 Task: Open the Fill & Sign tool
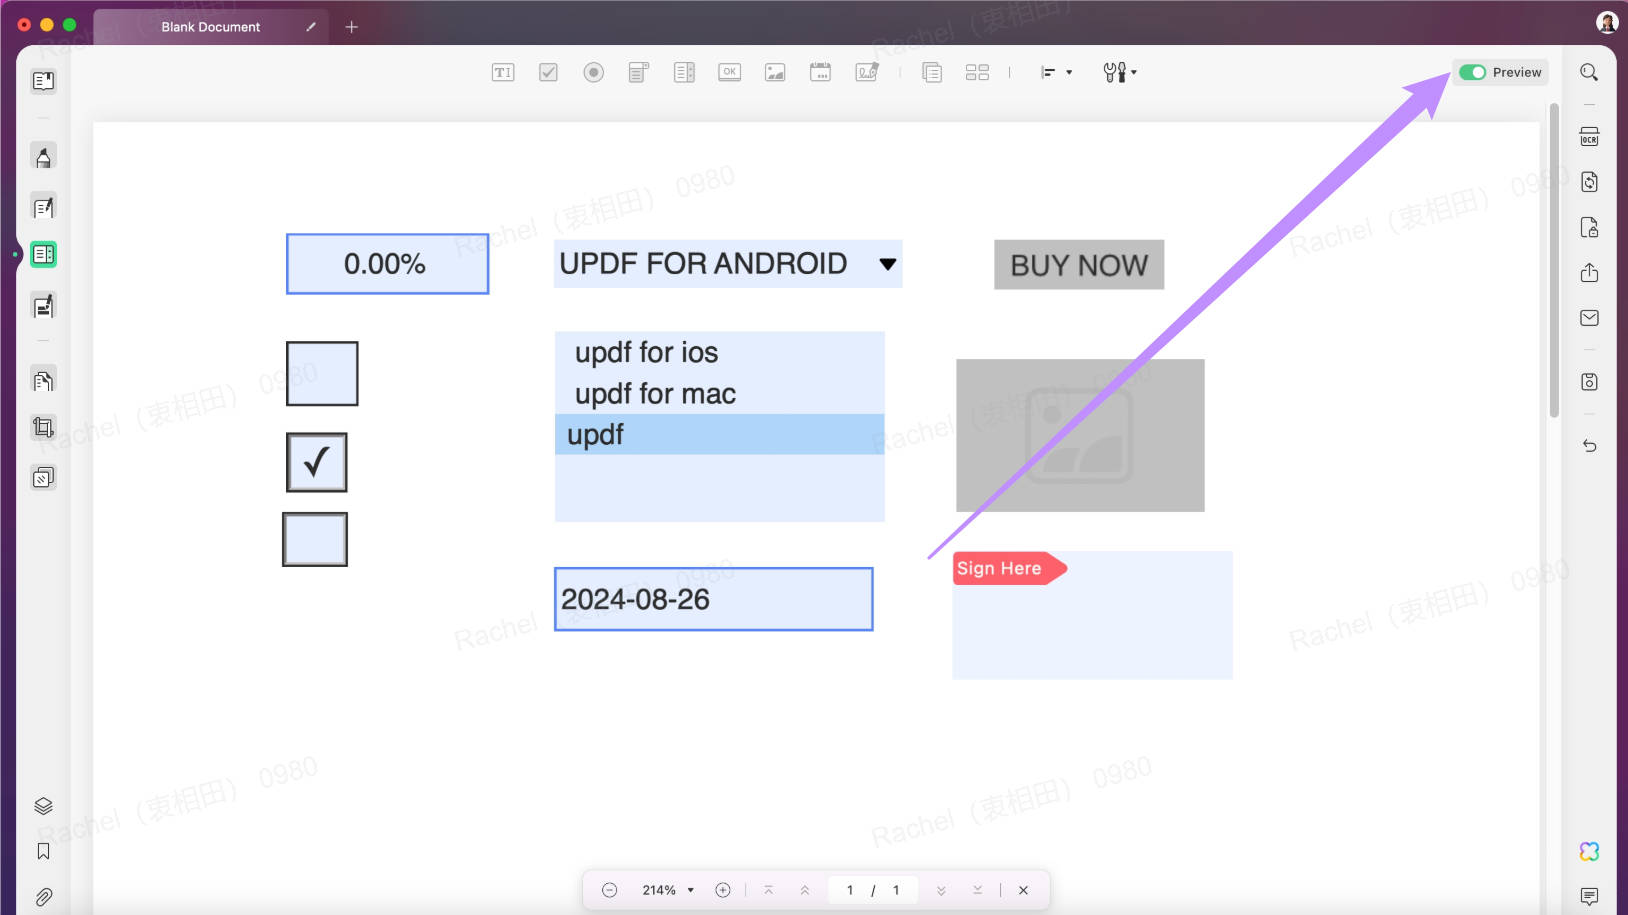(x=43, y=306)
